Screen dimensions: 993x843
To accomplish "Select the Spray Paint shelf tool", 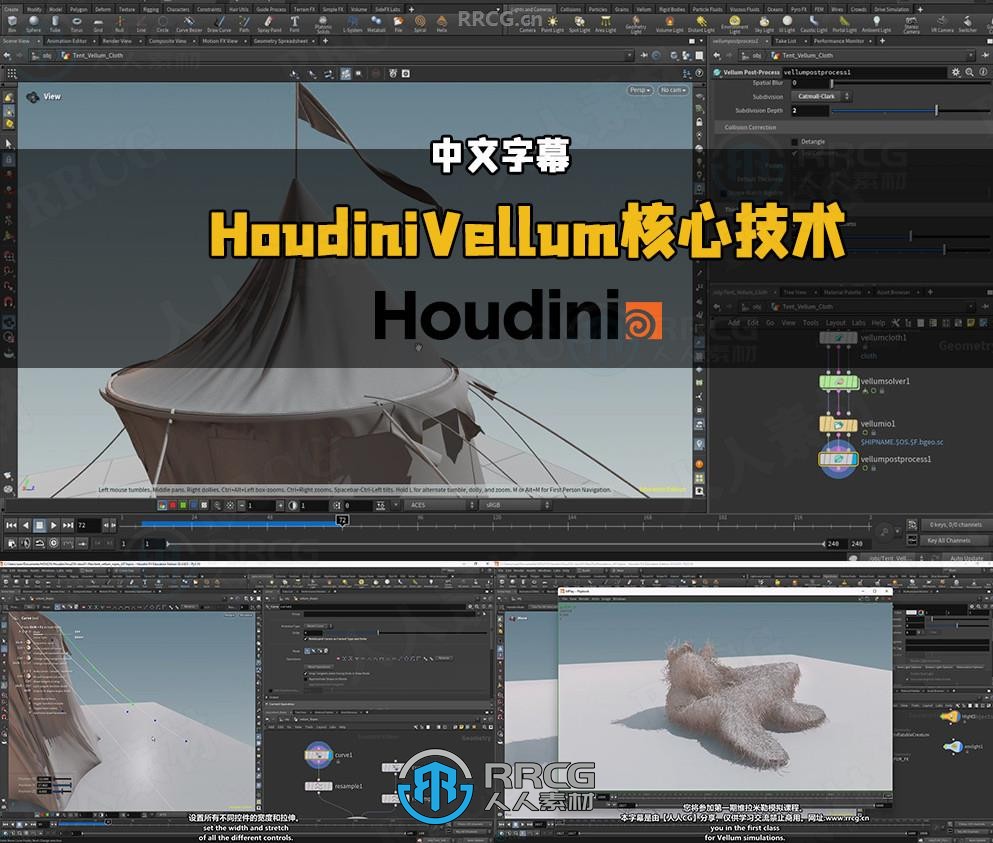I will (269, 24).
